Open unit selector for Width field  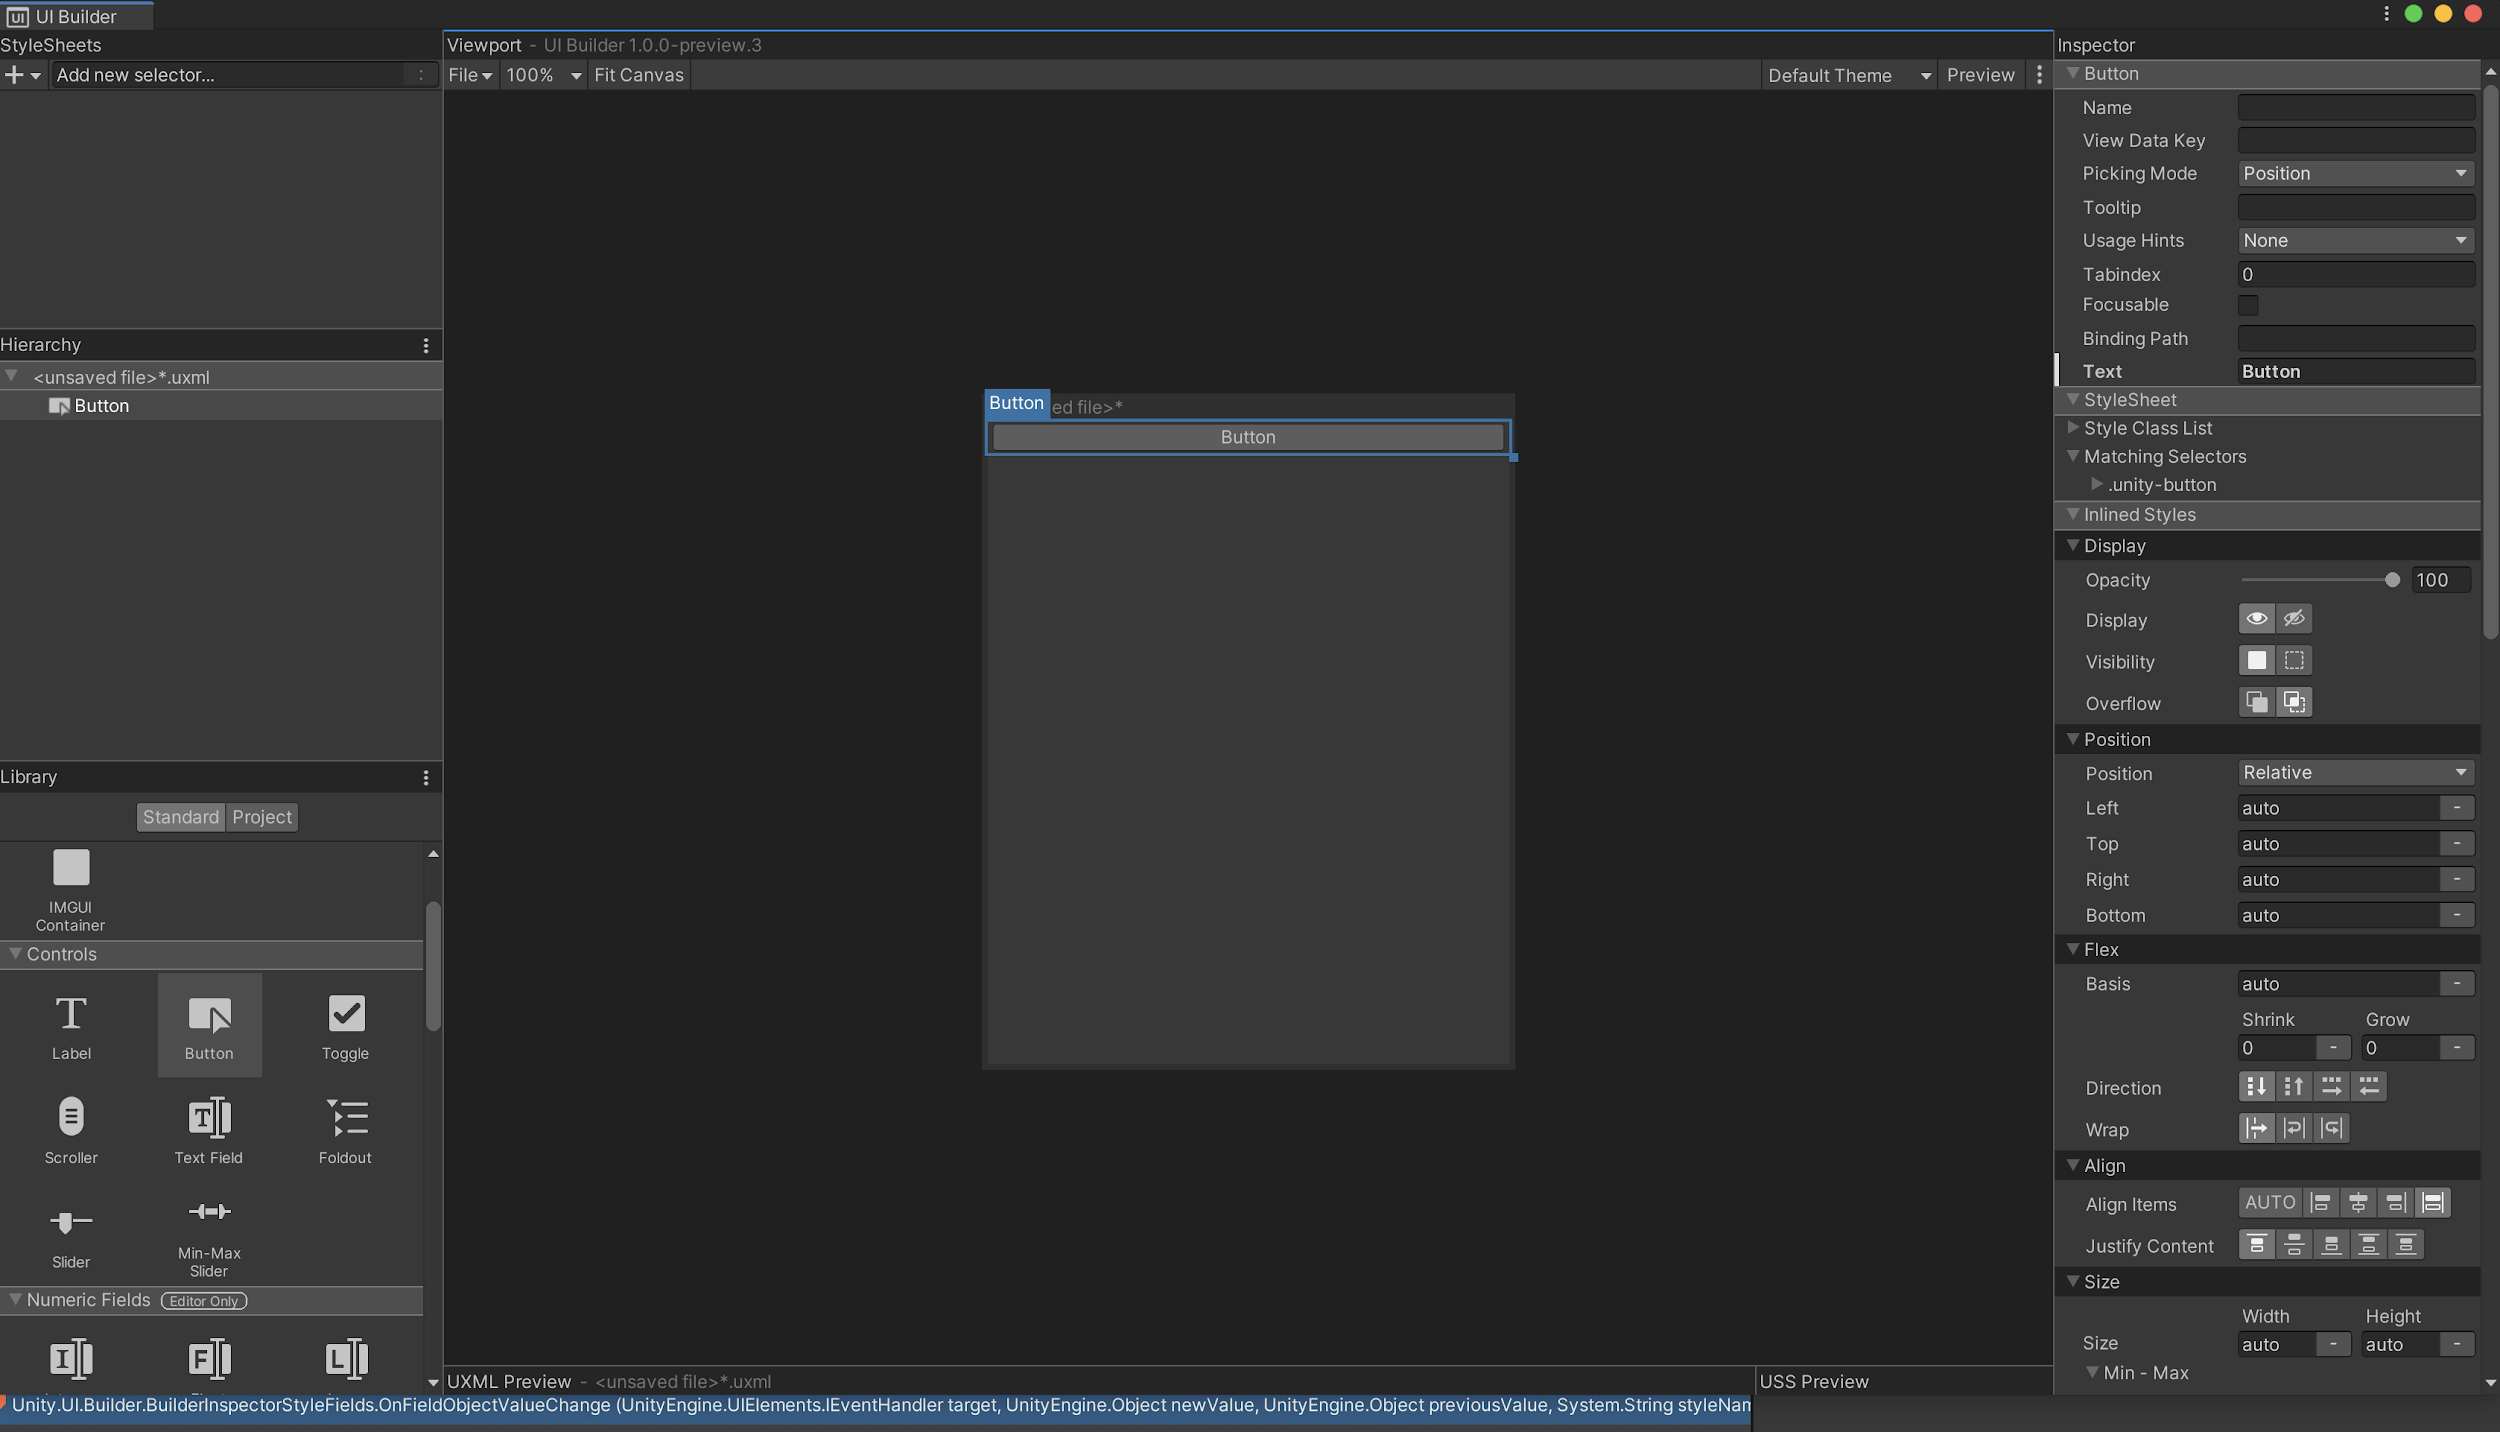[x=2332, y=1344]
